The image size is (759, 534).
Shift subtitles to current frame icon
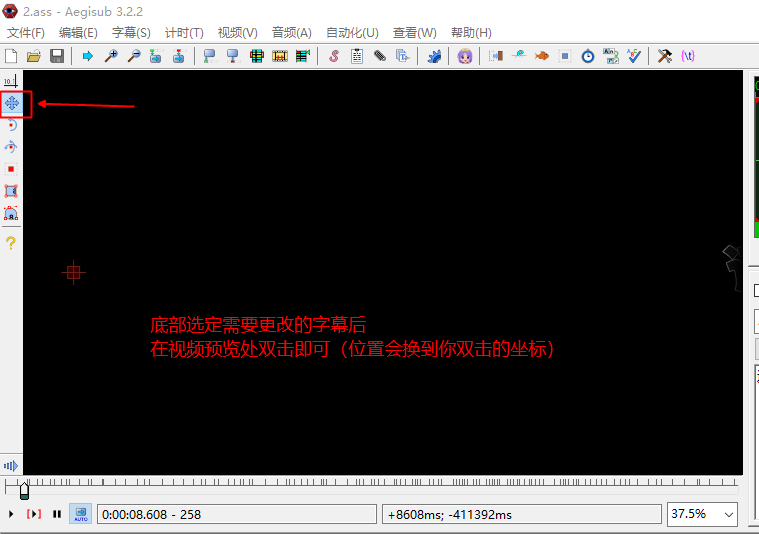303,56
